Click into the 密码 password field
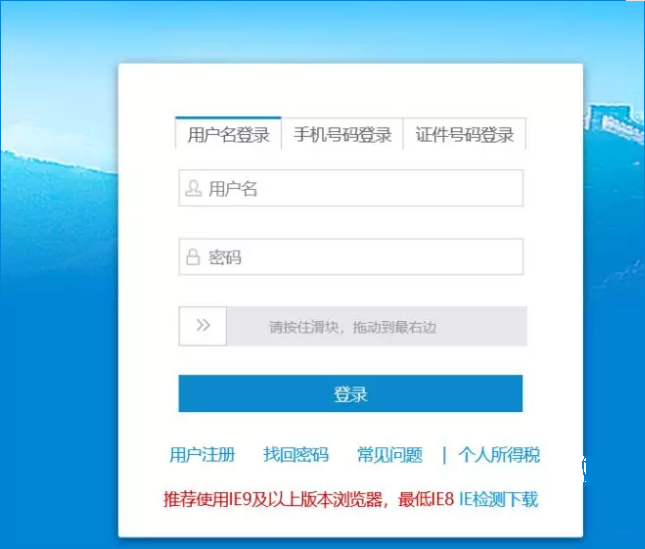This screenshot has width=645, height=549. point(351,257)
